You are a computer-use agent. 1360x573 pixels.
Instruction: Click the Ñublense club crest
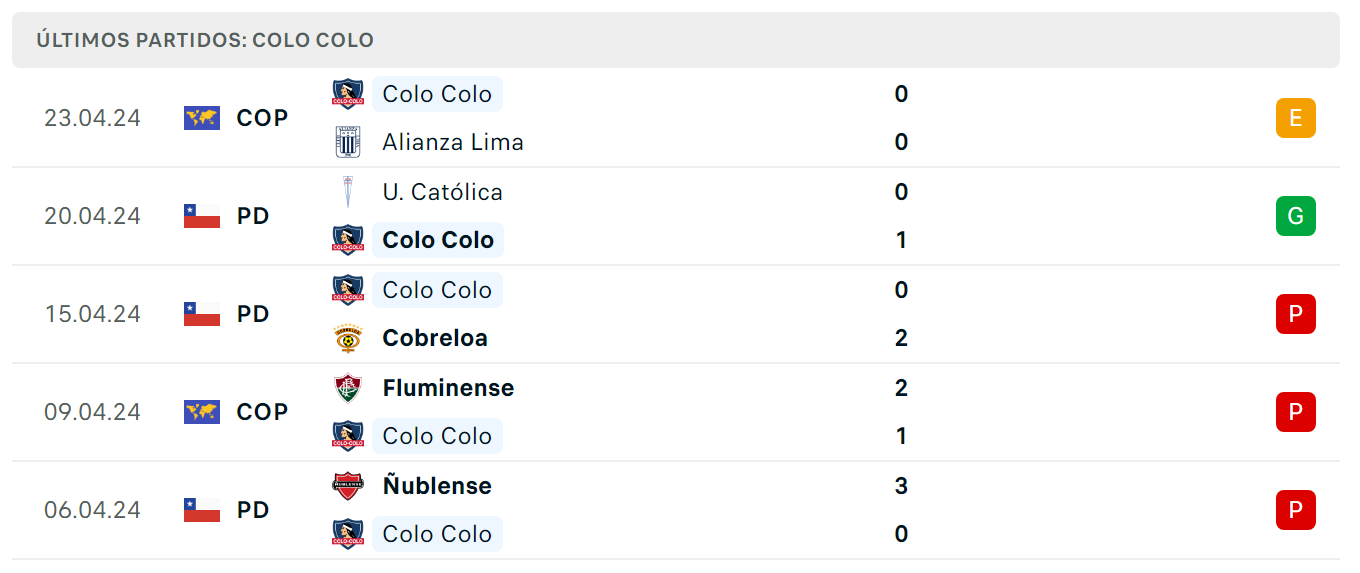(x=347, y=486)
